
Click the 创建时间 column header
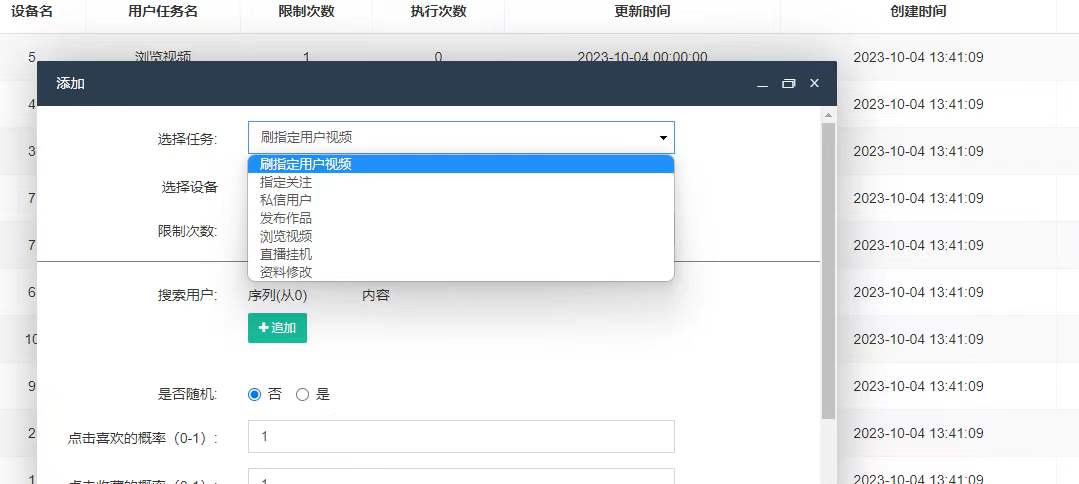tap(918, 12)
